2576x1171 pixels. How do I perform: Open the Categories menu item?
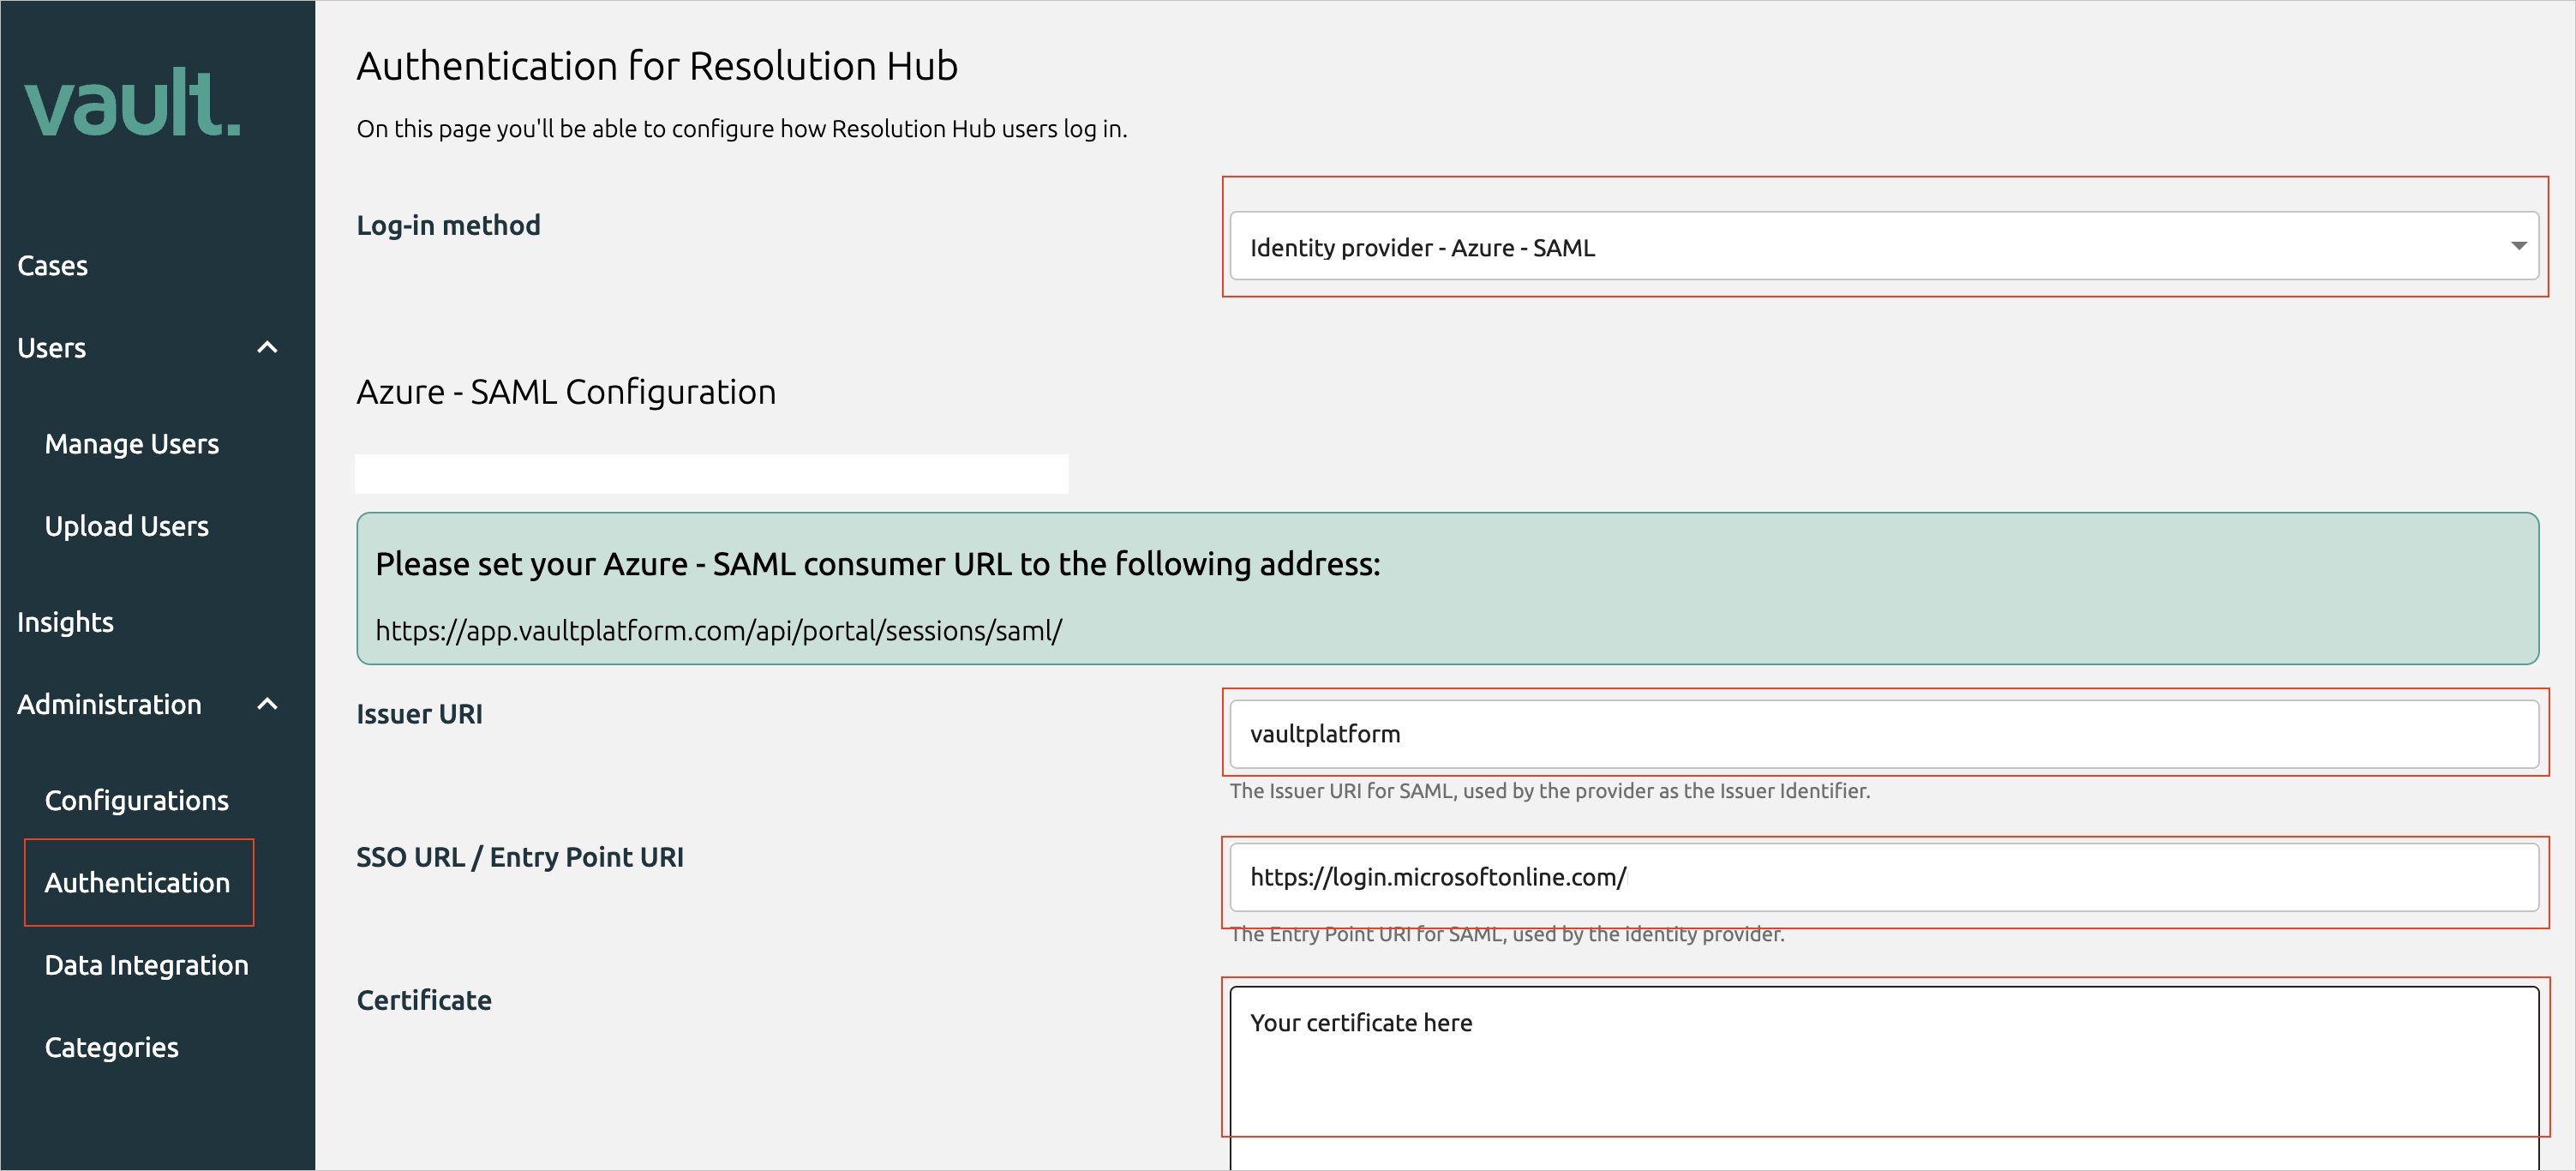pyautogui.click(x=111, y=1046)
